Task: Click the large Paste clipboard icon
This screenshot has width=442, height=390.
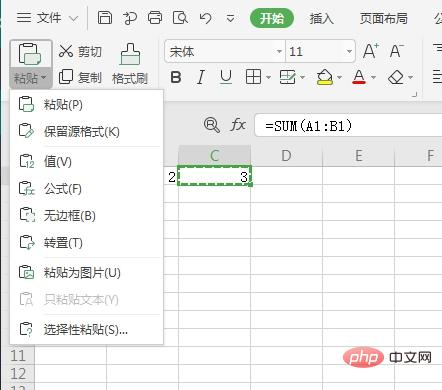Action: point(30,54)
